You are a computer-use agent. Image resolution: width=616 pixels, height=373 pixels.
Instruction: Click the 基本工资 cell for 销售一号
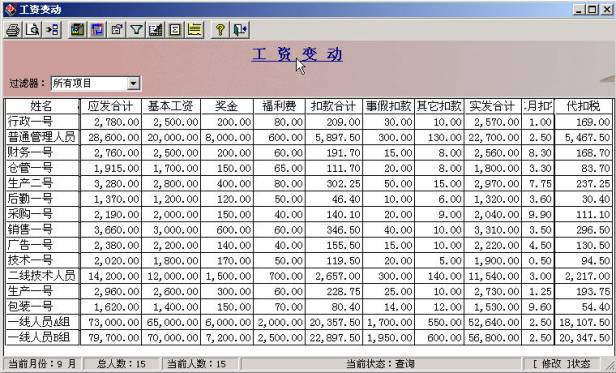(x=171, y=230)
